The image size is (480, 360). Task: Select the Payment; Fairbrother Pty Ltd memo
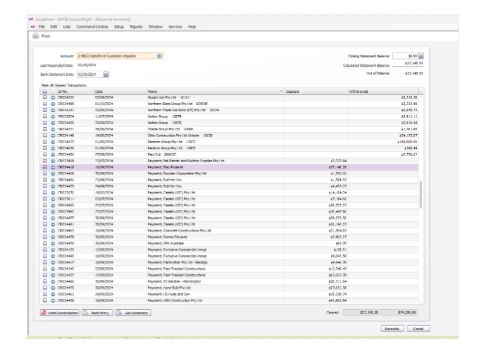tap(178, 262)
